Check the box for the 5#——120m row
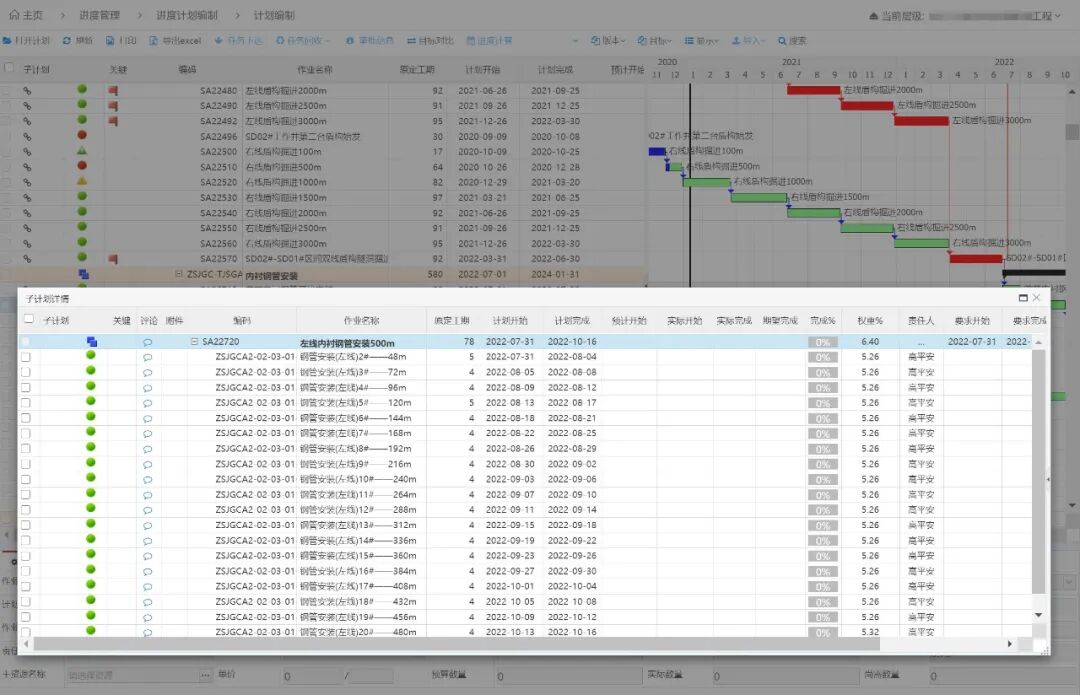This screenshot has width=1080, height=695. coord(25,403)
